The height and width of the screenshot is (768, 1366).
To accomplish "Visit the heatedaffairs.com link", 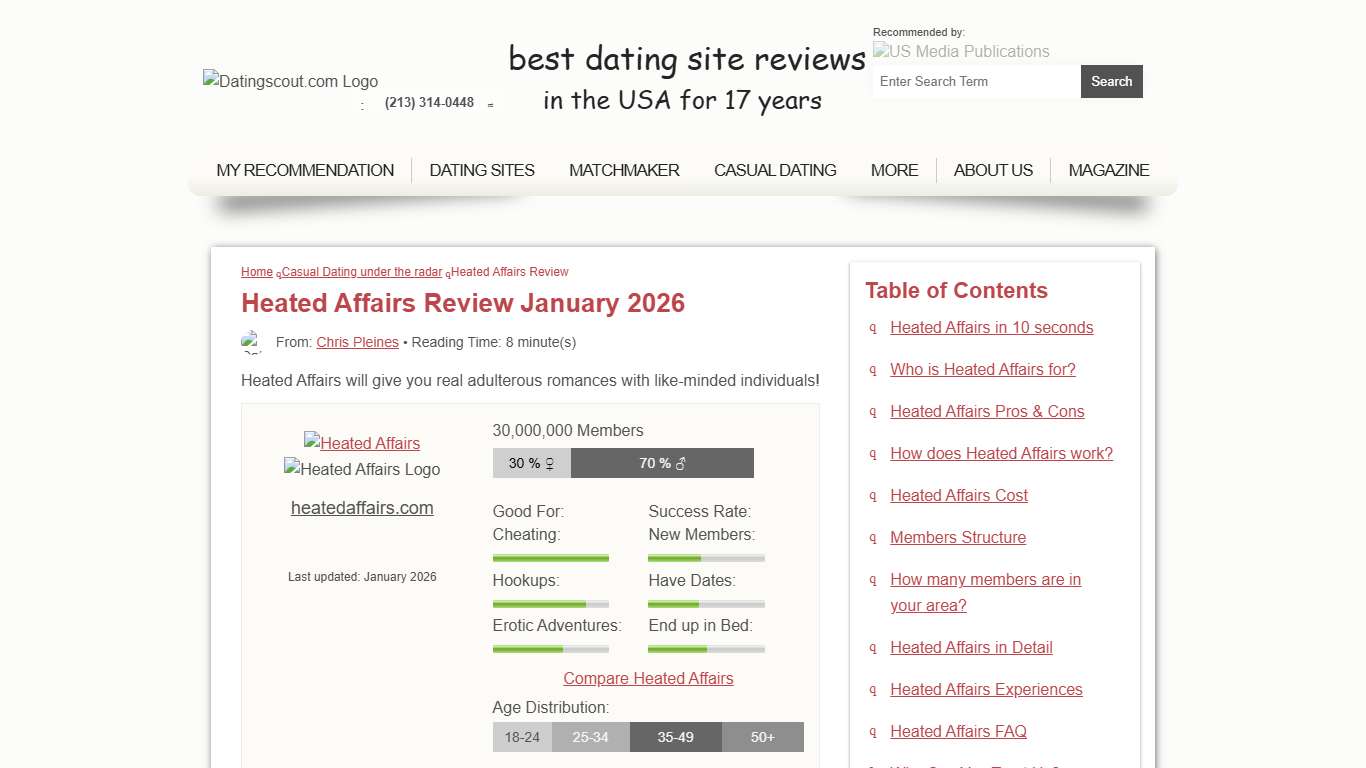I will (x=362, y=508).
